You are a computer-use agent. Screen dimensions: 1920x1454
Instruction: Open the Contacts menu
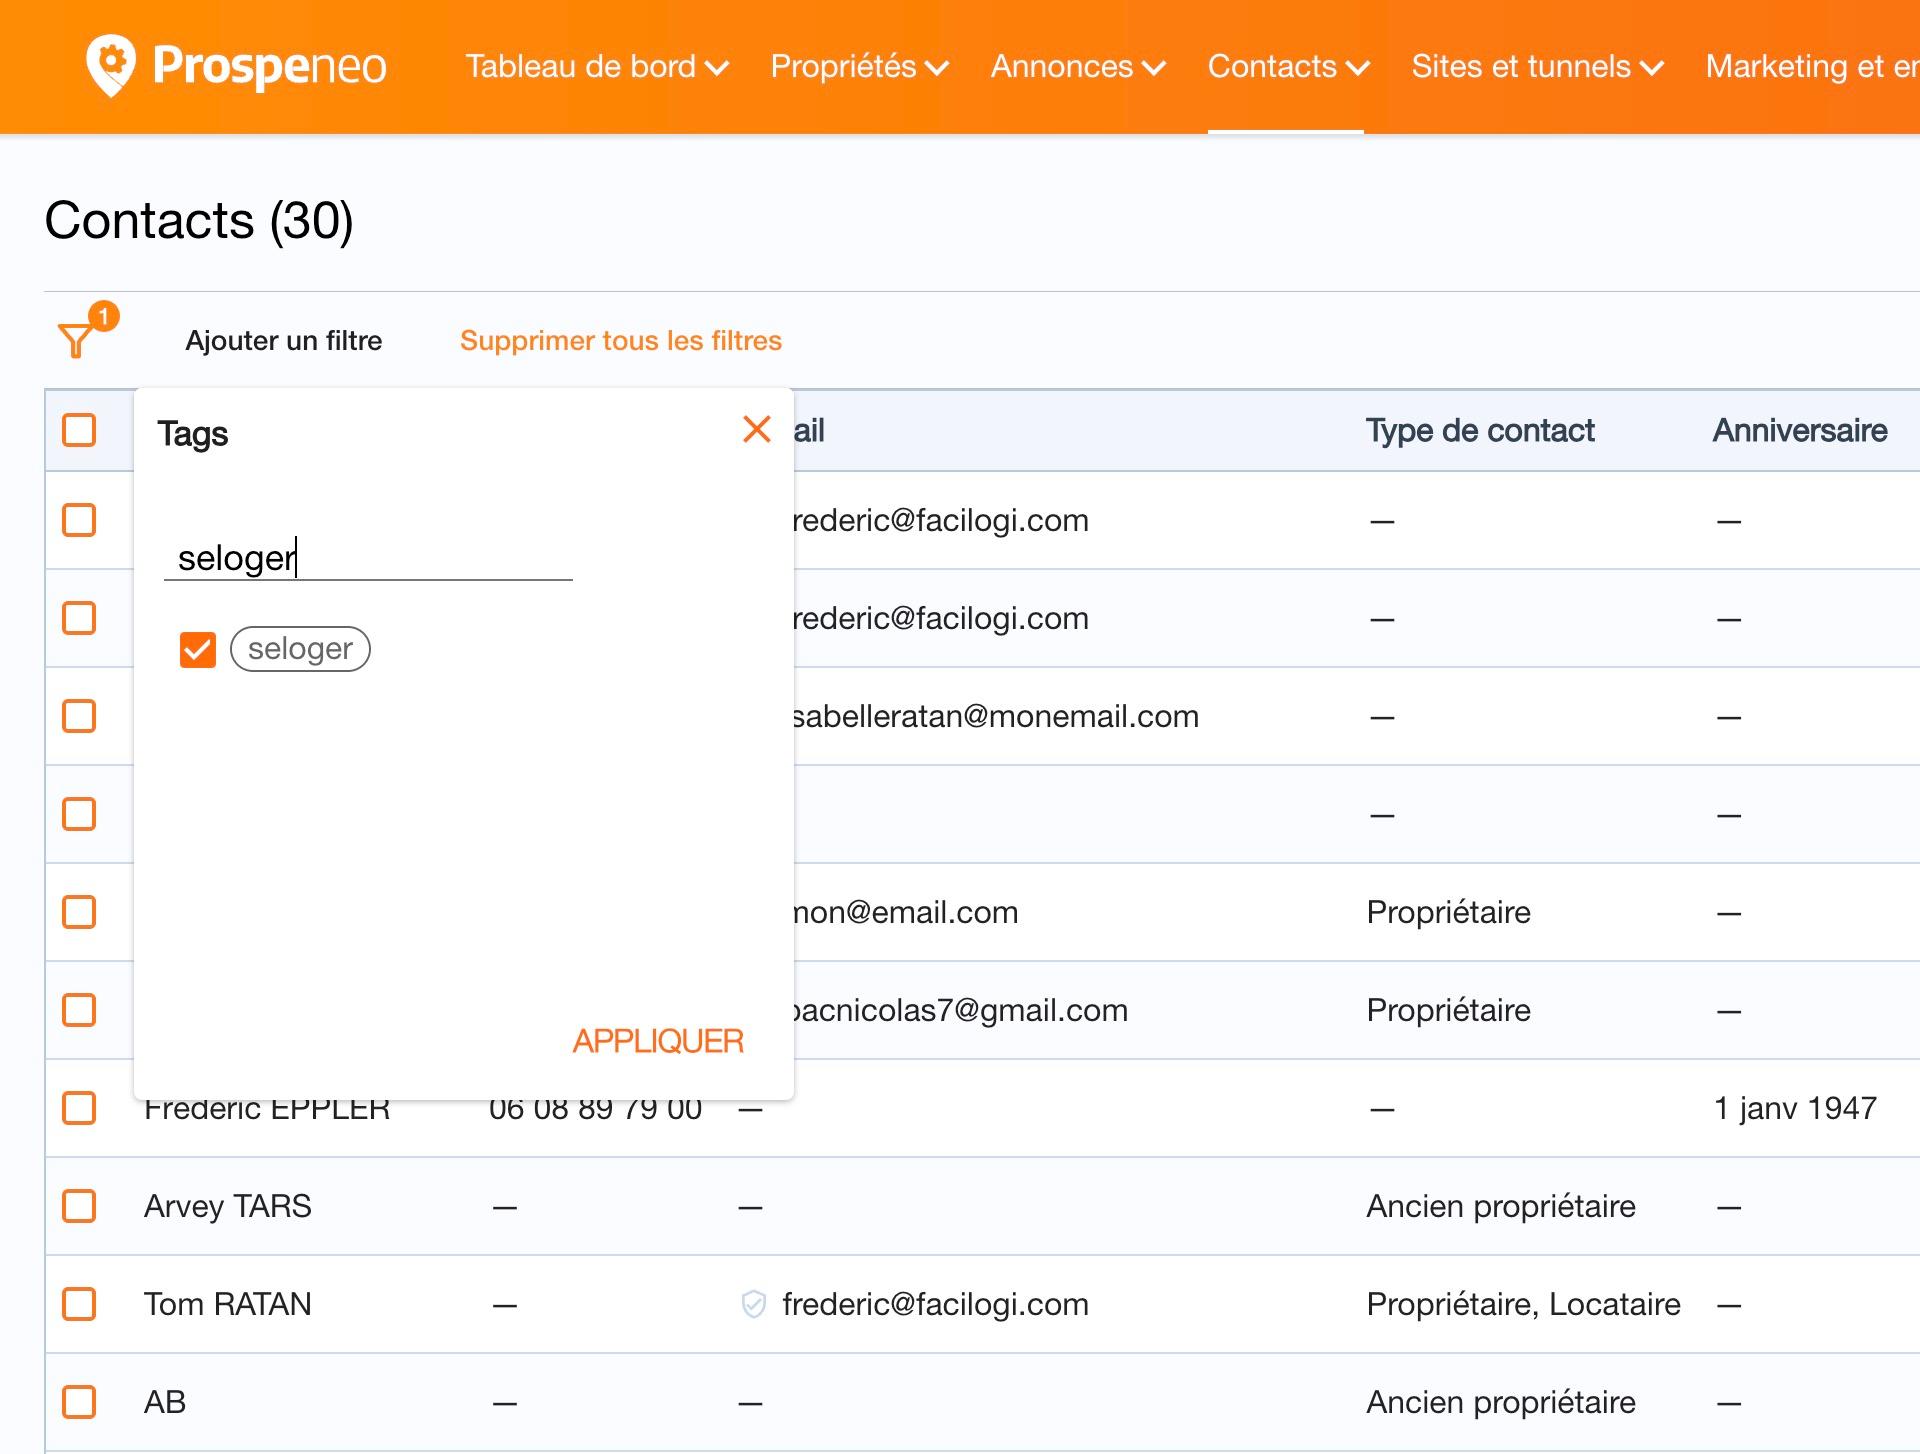[1288, 66]
